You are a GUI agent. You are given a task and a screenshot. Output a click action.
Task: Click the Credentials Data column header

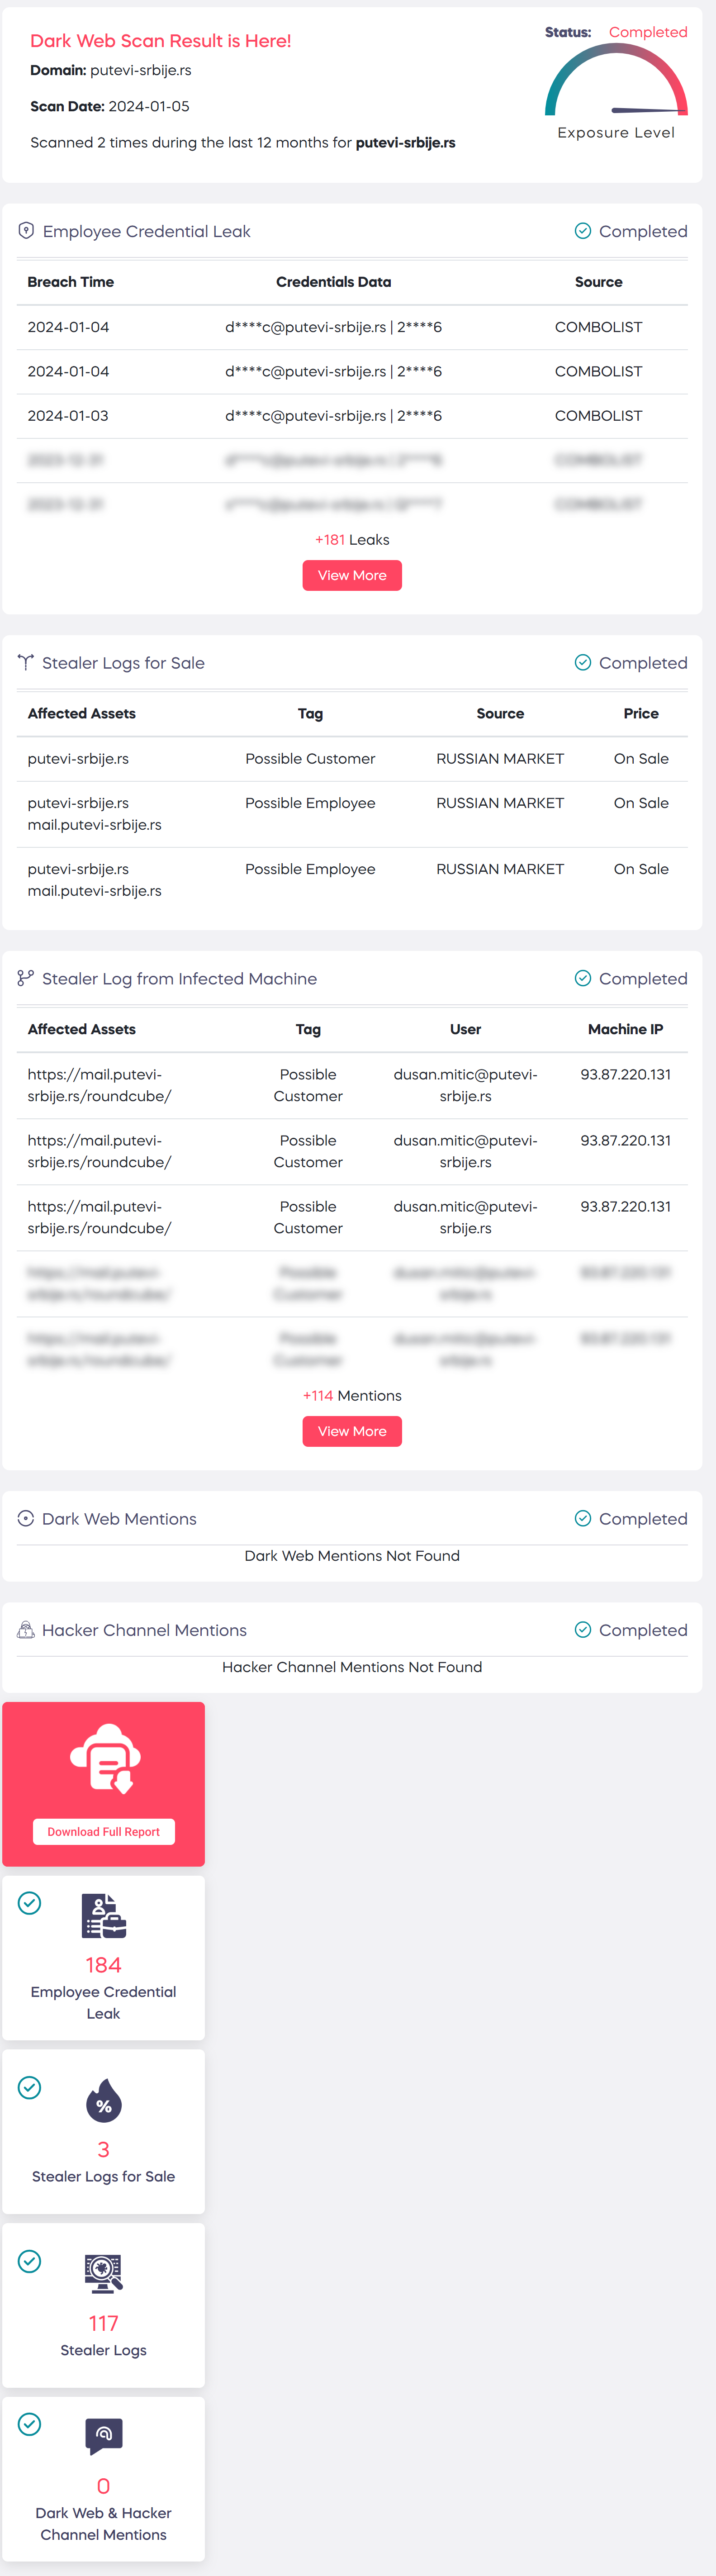point(333,282)
